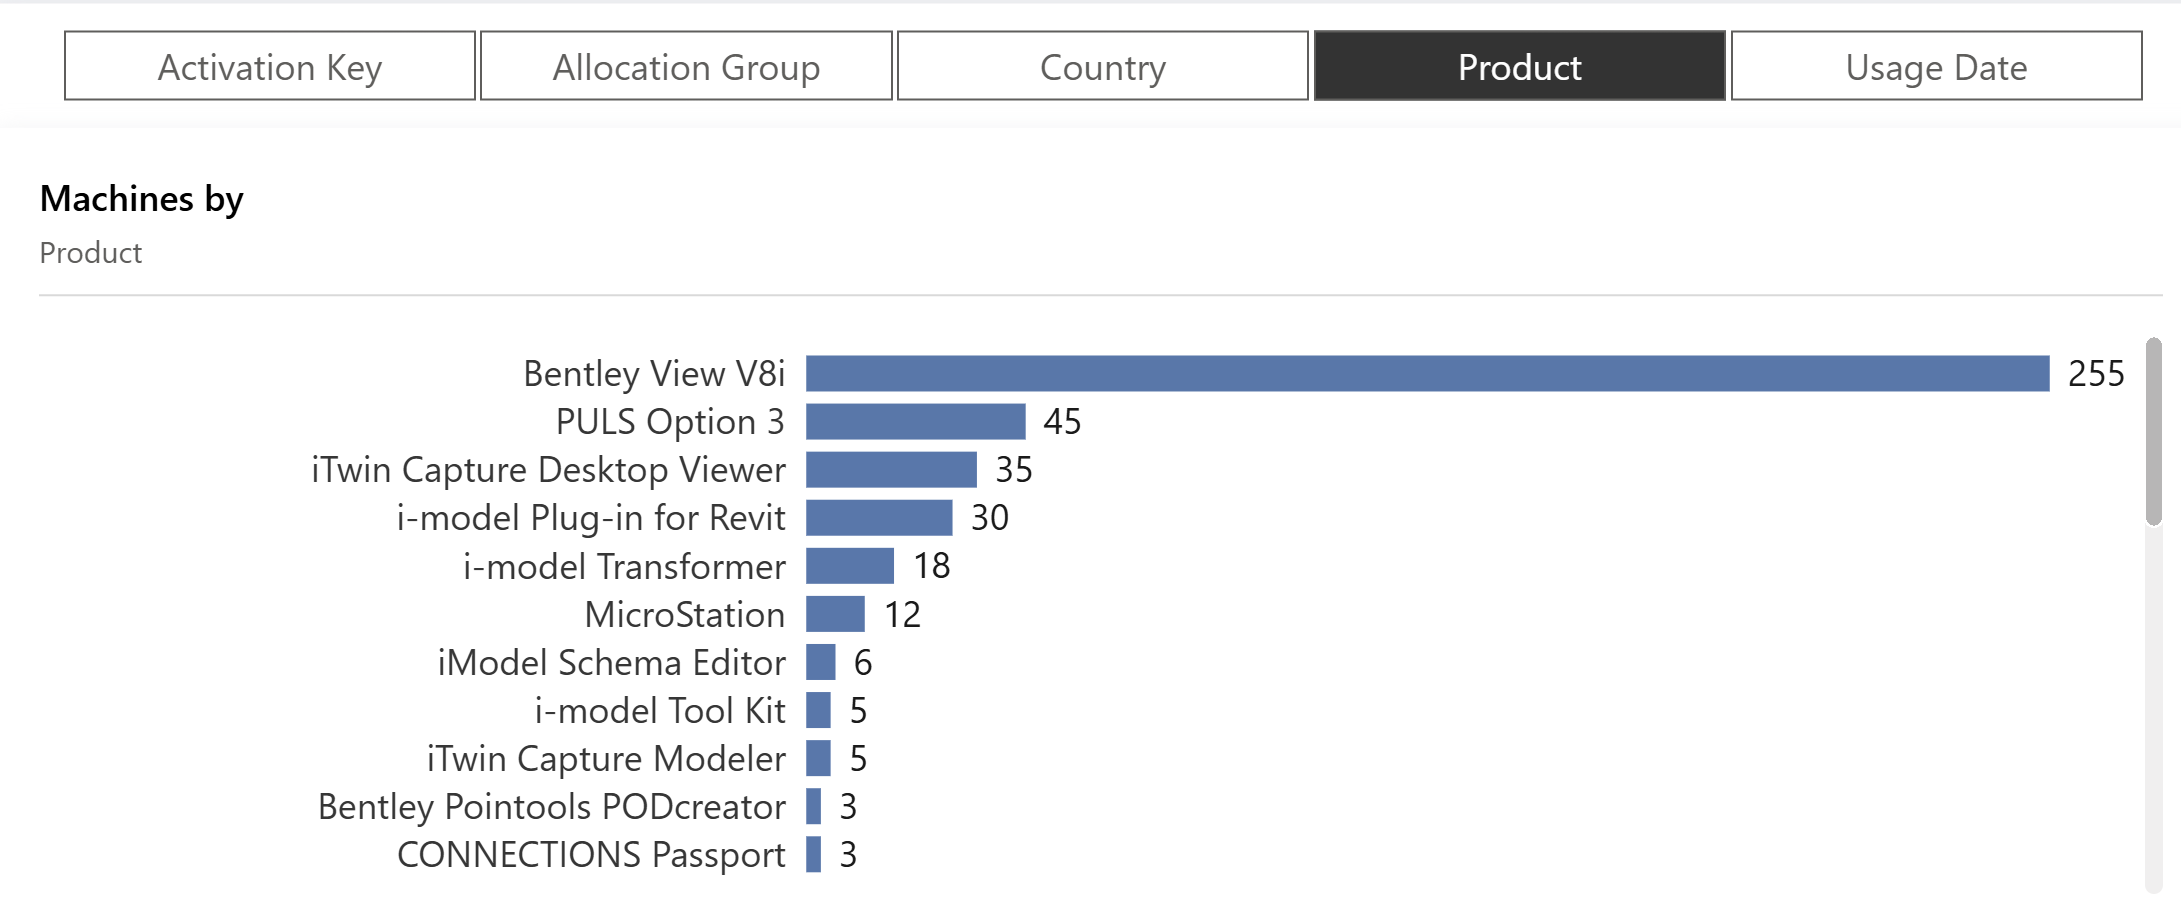Select the Allocation Group tab
Image resolution: width=2181 pixels, height=918 pixels.
click(x=686, y=66)
